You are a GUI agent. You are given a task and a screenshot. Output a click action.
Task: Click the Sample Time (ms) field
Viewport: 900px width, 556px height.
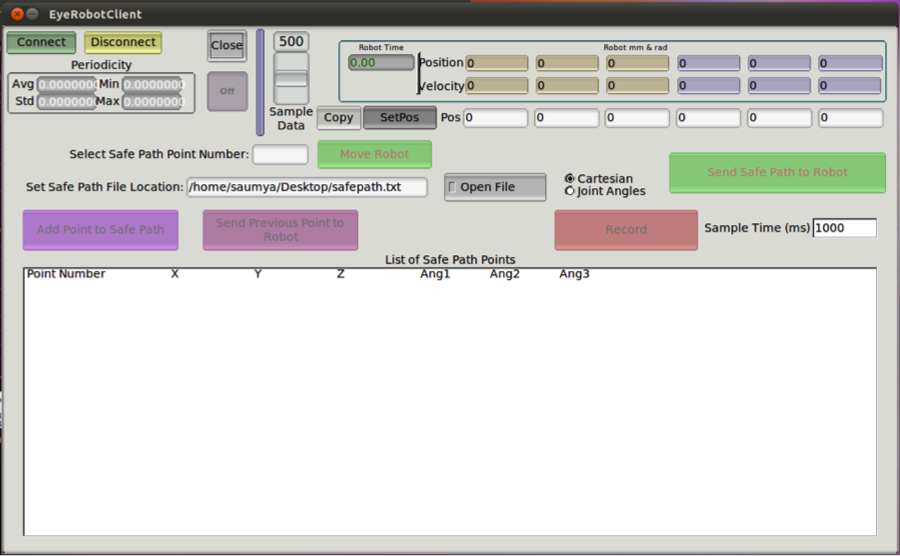point(844,228)
